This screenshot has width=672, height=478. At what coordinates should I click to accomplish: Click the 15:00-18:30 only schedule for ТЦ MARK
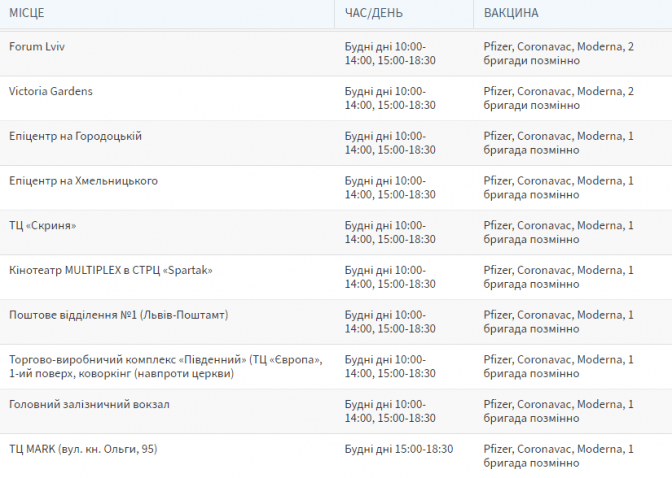point(399,449)
